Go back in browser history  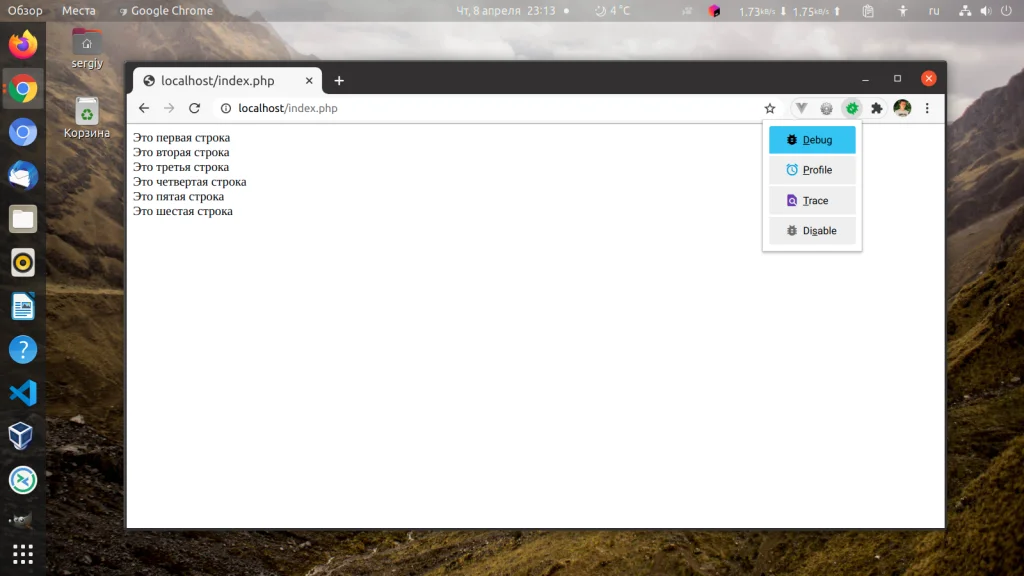point(144,108)
